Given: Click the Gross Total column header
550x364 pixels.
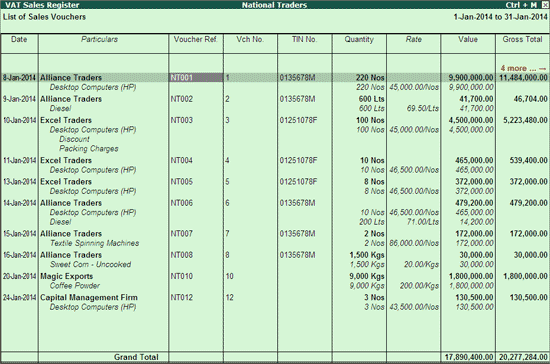Looking at the screenshot, I should click(x=522, y=39).
